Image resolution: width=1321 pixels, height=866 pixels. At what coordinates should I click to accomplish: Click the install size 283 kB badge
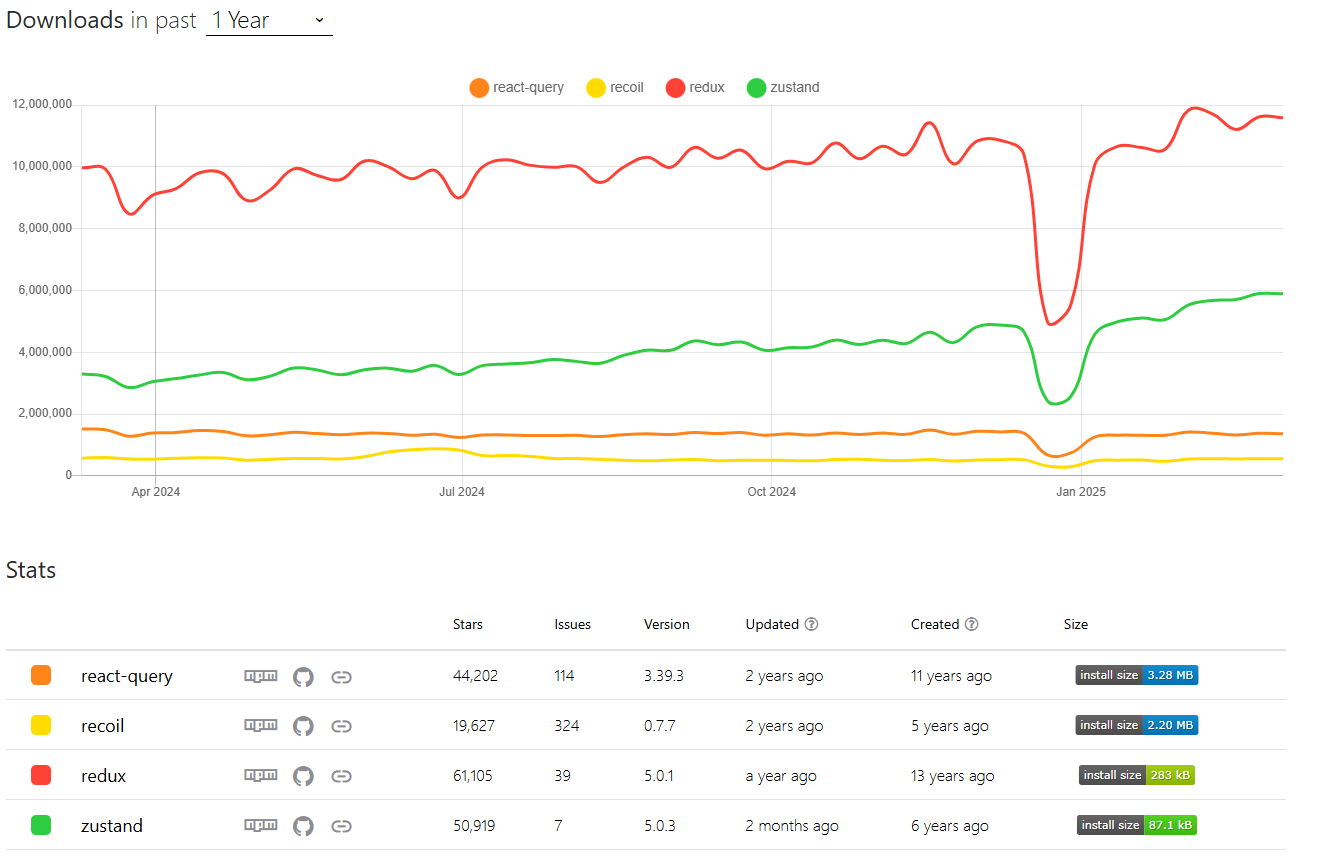coord(1137,775)
